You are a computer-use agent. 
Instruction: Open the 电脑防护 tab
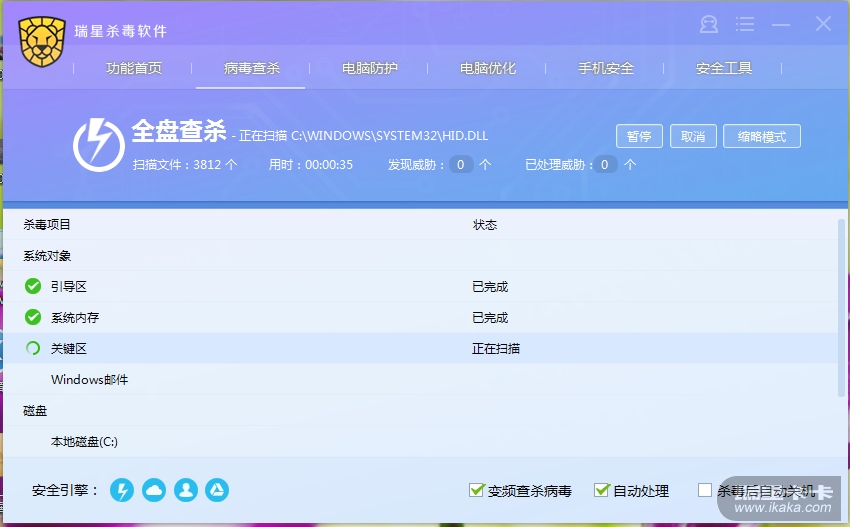click(370, 68)
